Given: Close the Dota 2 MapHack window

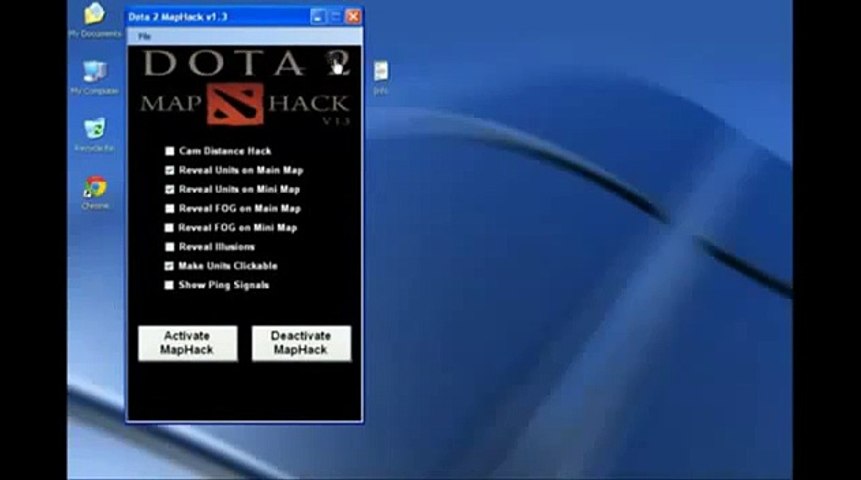Looking at the screenshot, I should [x=354, y=17].
